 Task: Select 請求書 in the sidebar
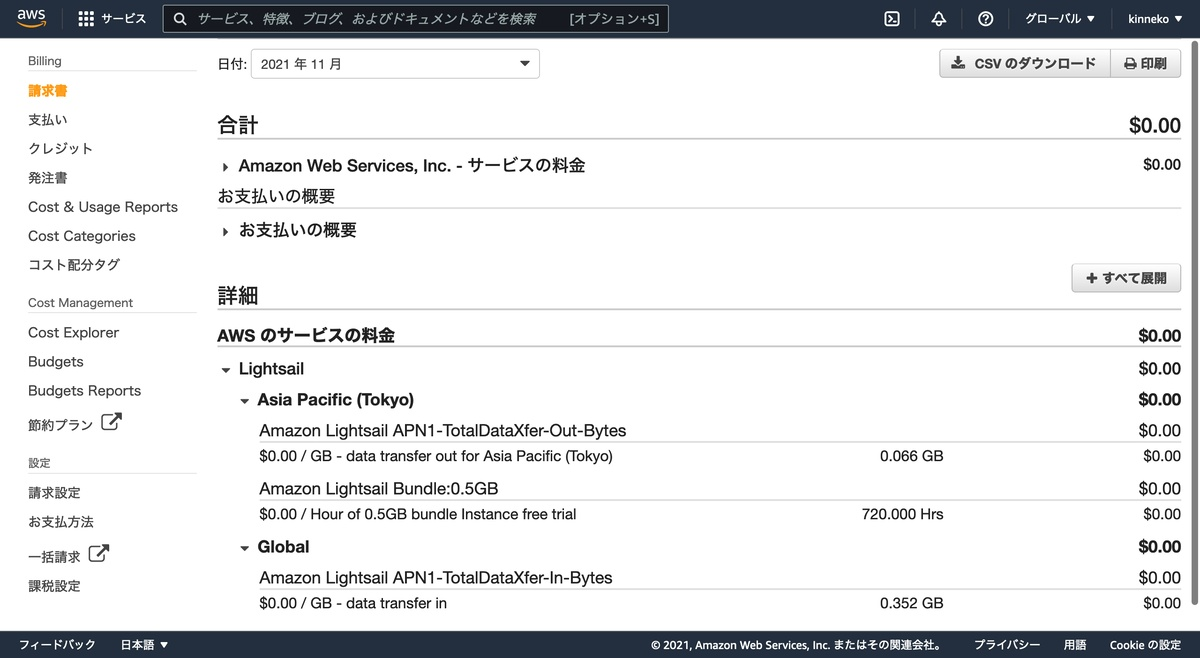click(48, 91)
